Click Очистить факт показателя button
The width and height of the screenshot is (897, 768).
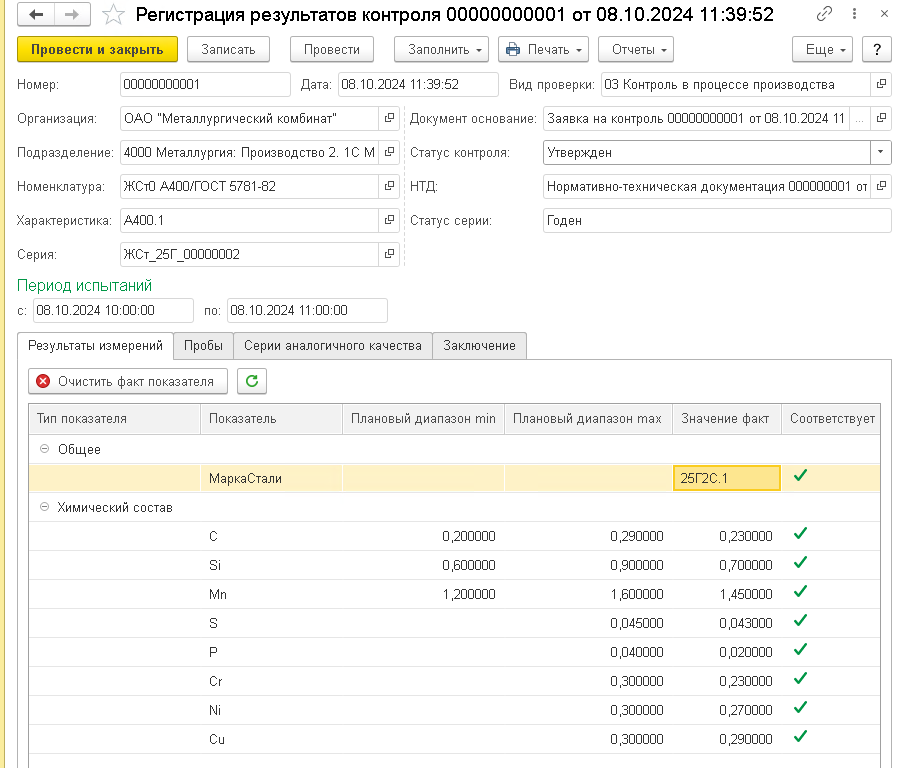coord(128,381)
